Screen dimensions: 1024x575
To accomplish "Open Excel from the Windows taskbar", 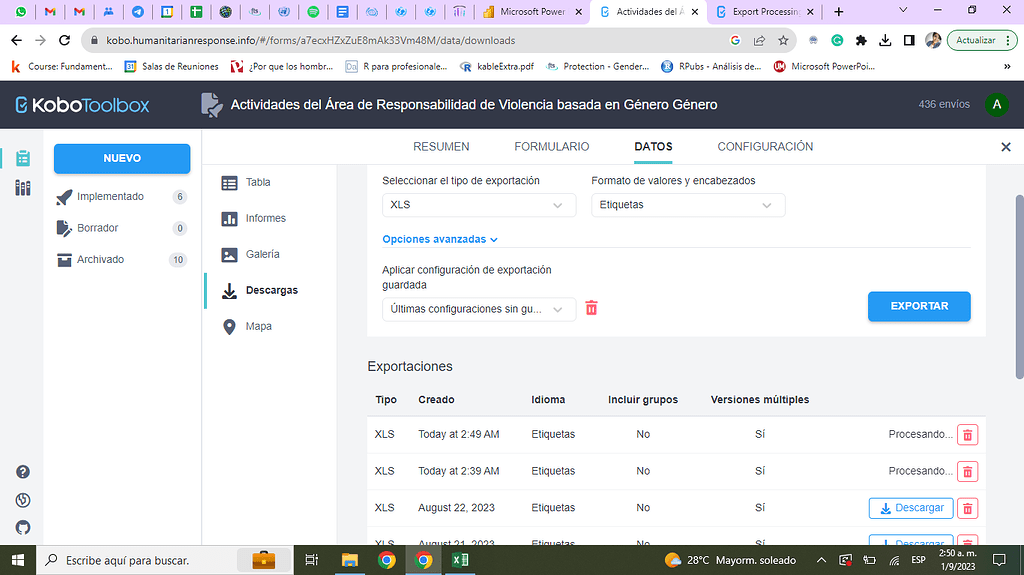I will (x=461, y=560).
